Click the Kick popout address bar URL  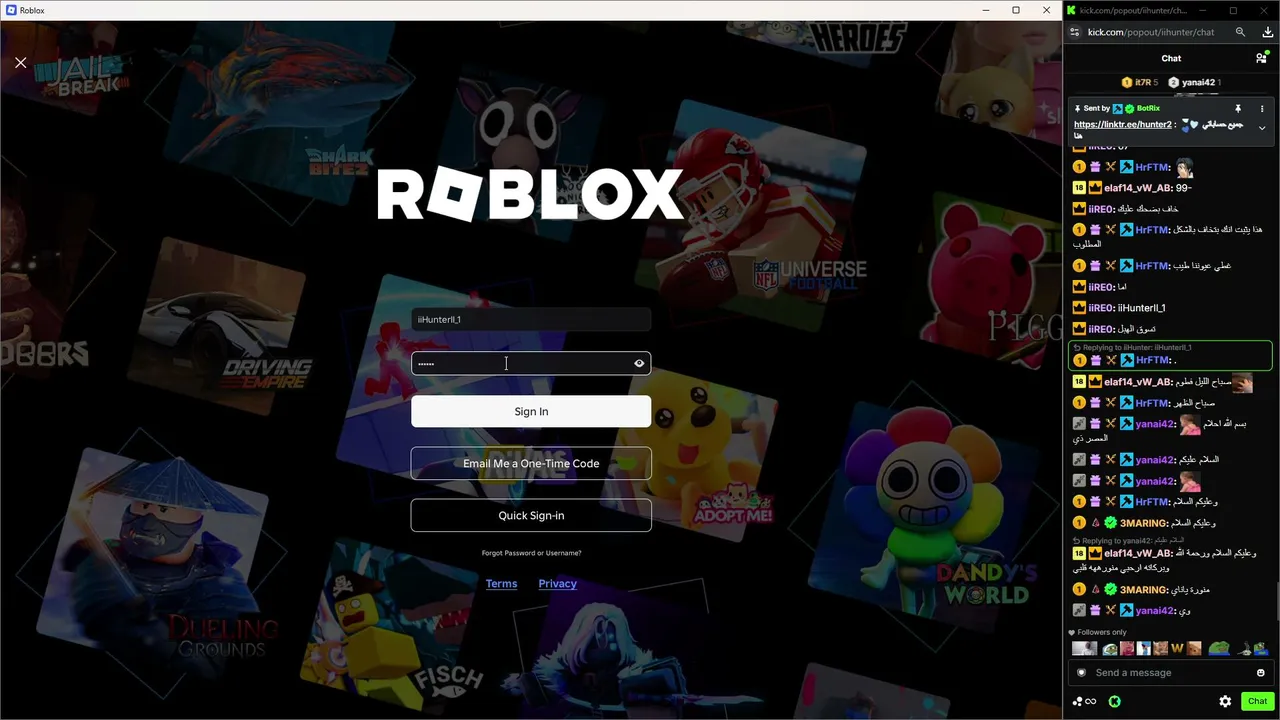pos(1151,32)
